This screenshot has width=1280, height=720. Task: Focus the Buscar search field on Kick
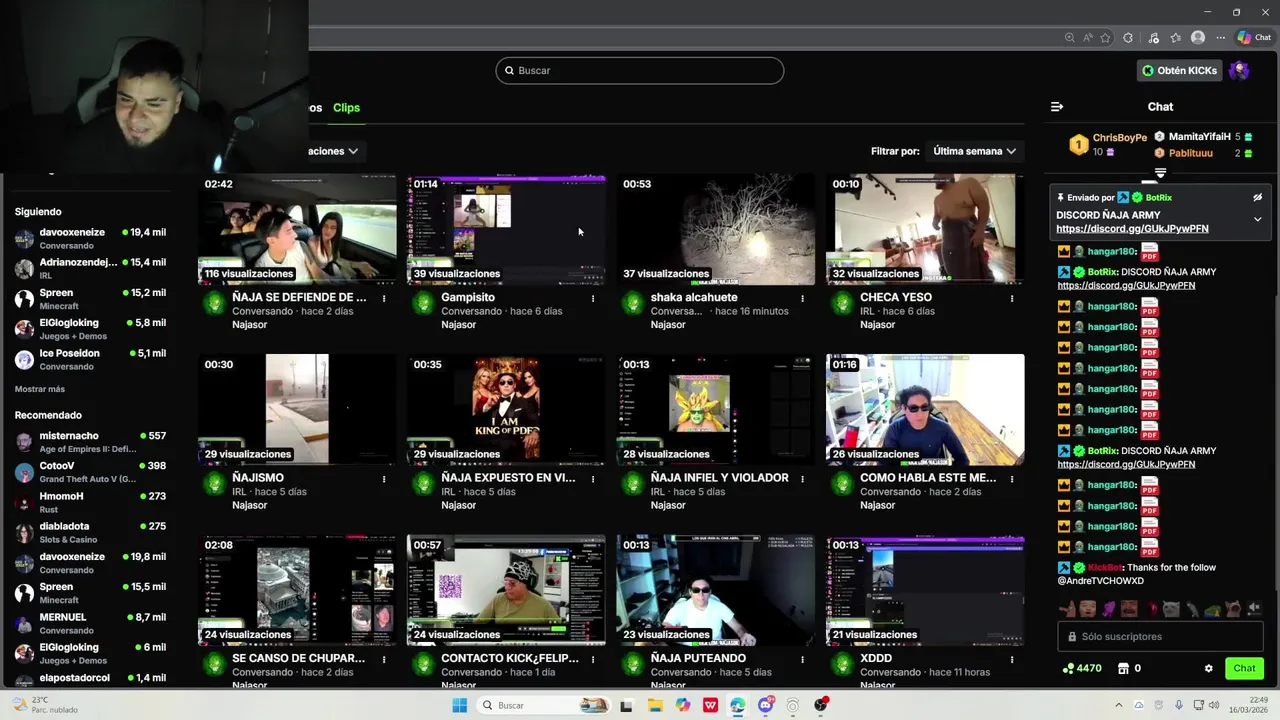click(x=640, y=70)
